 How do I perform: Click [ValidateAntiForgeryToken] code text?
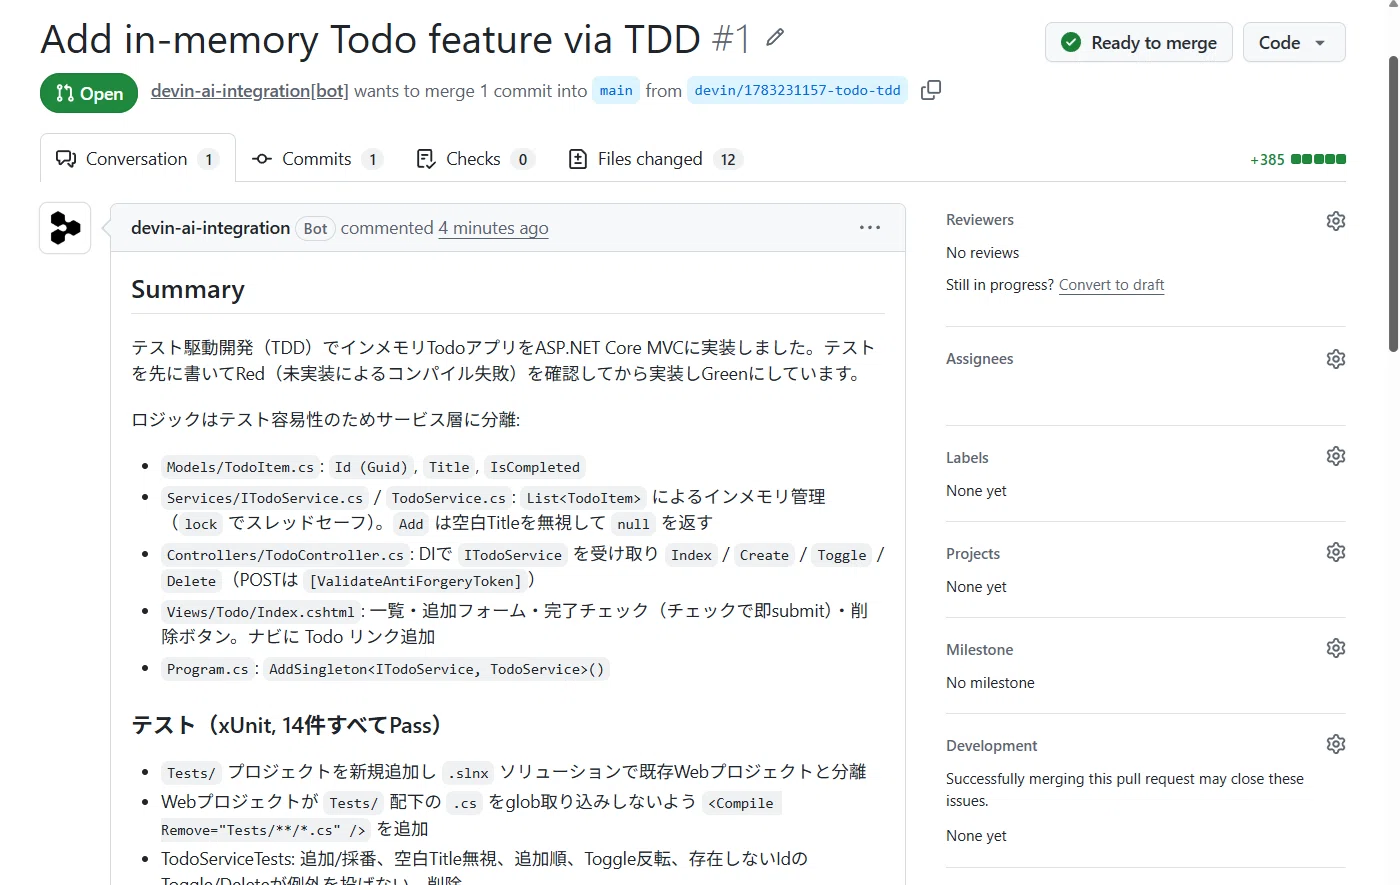tap(415, 581)
